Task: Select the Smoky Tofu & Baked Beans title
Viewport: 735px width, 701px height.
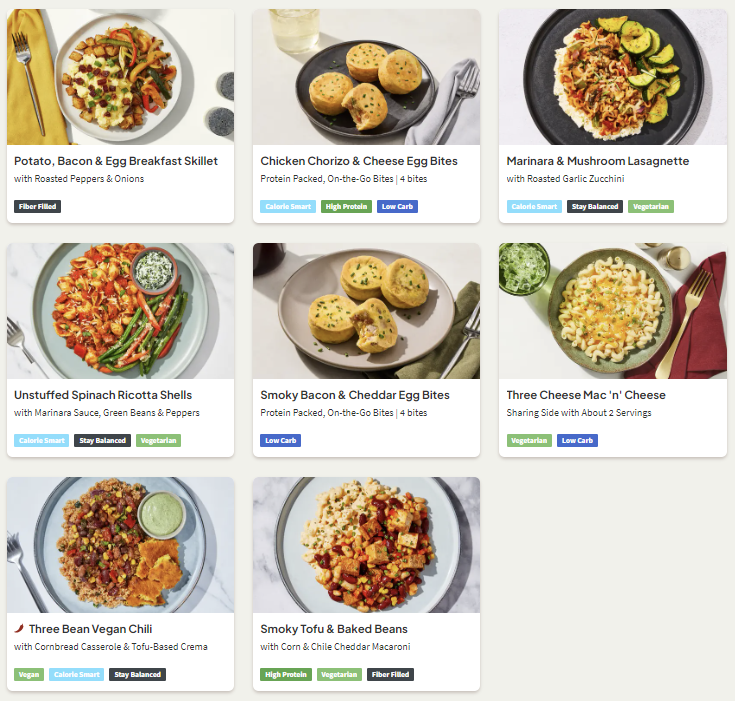Action: pos(334,629)
